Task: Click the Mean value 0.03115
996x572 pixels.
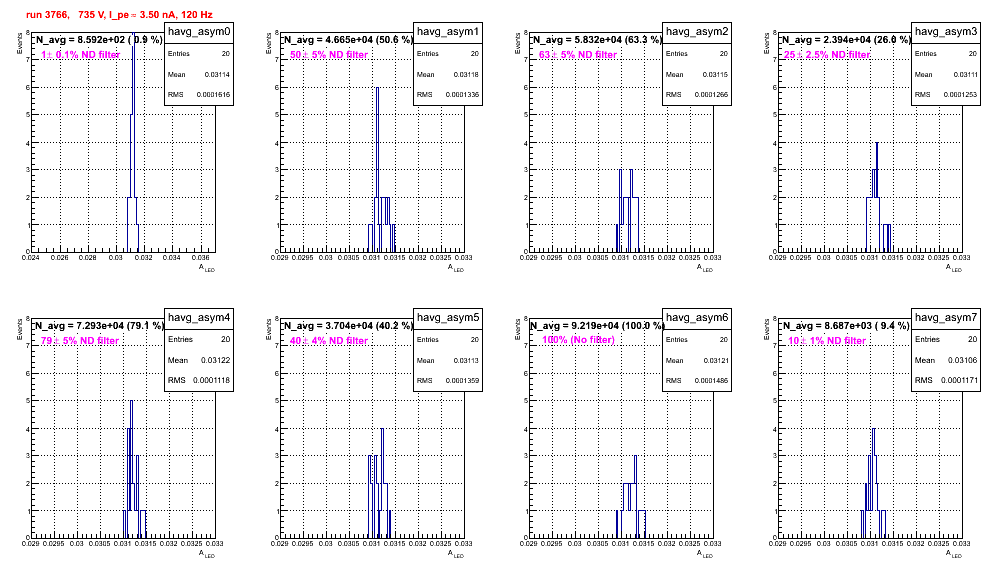Action: [x=715, y=74]
